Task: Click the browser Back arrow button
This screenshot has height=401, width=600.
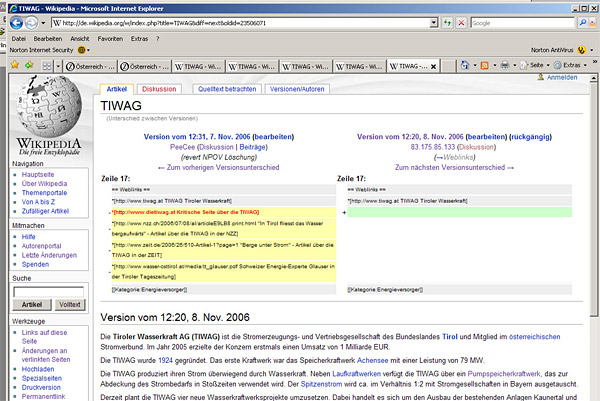Action: [x=16, y=23]
